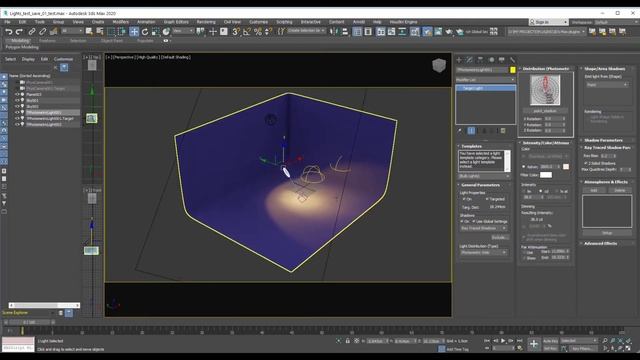This screenshot has height=360, width=640.
Task: Open the light templates (Bulb Lights) dropdown
Action: (x=484, y=176)
